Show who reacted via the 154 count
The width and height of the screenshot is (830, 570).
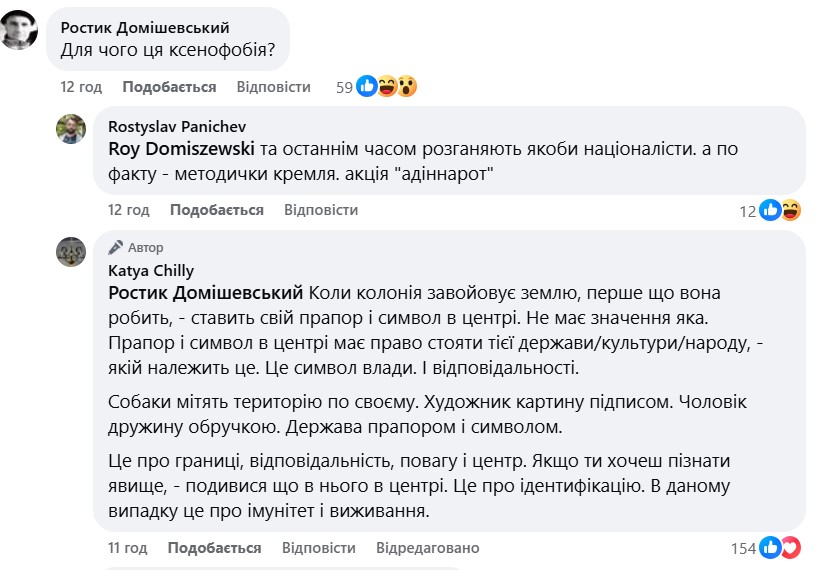pyautogui.click(x=743, y=548)
